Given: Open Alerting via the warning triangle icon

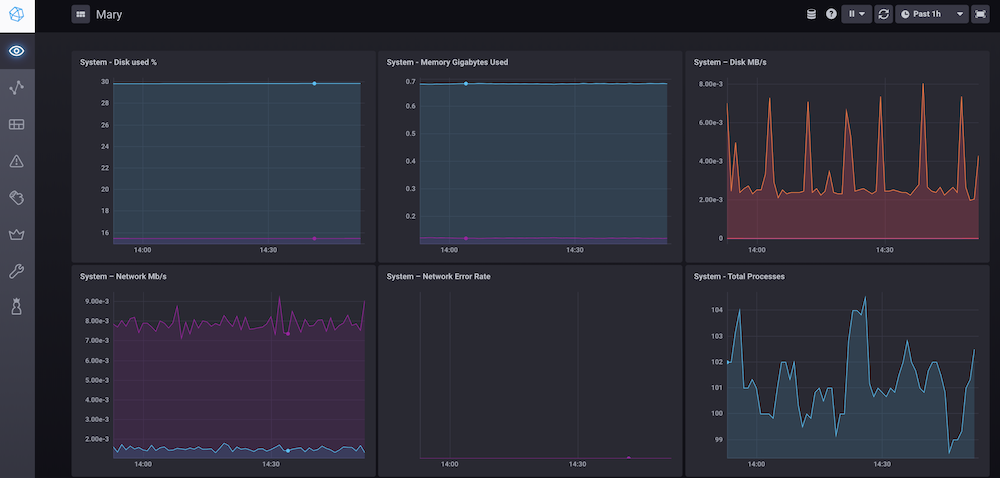Looking at the screenshot, I should 17,161.
